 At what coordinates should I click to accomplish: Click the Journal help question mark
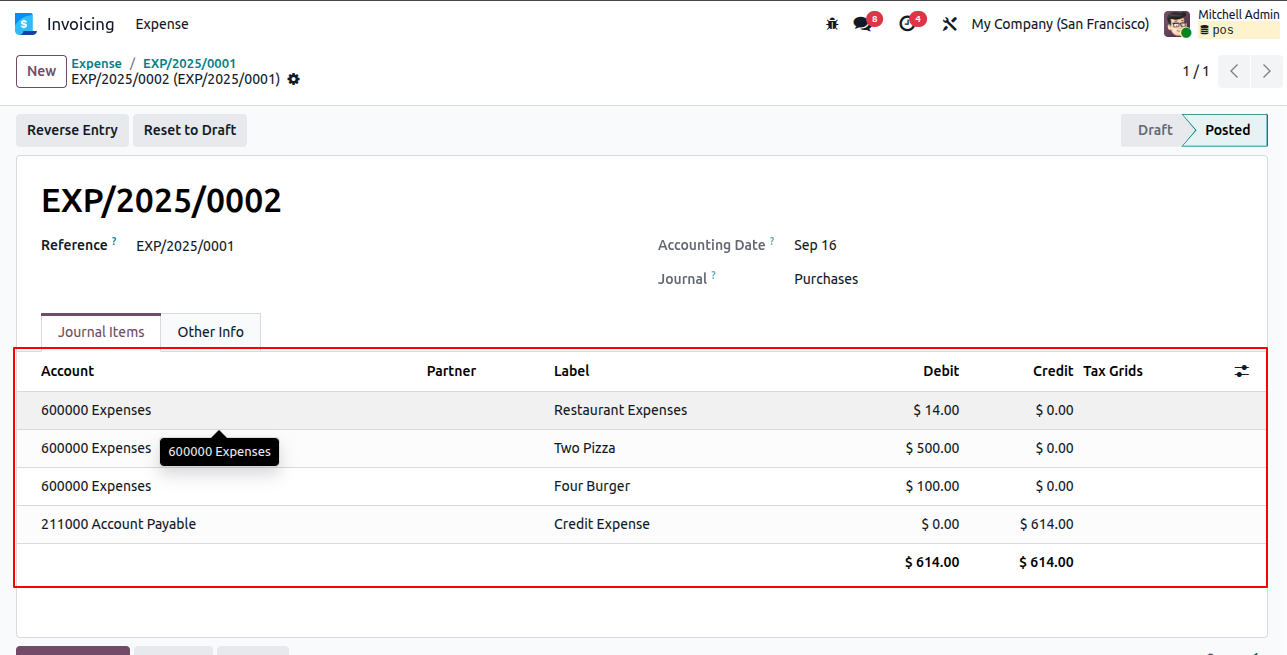tap(713, 275)
